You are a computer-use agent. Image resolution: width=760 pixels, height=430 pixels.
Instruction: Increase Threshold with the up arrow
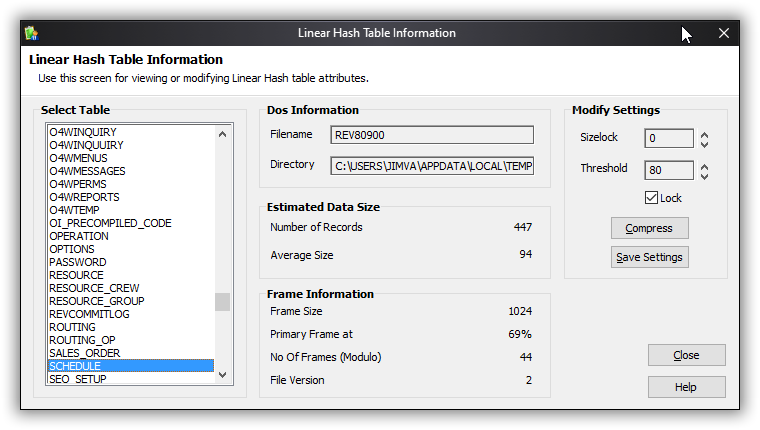point(705,166)
